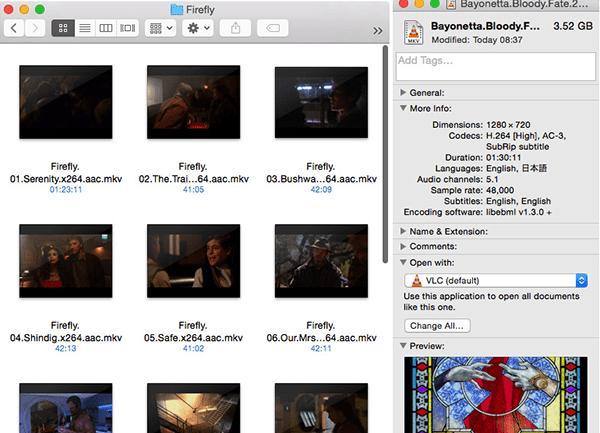Collapse the More Info section
The width and height of the screenshot is (600, 433).
point(403,108)
